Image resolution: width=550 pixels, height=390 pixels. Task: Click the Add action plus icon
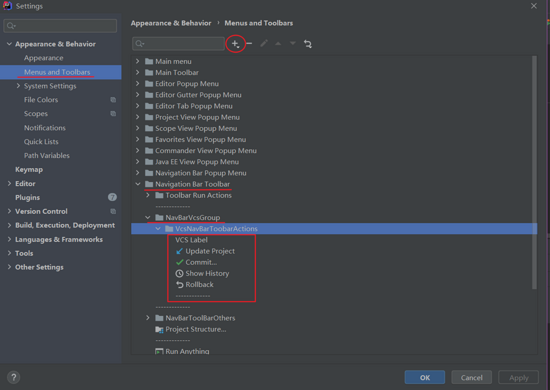click(x=235, y=44)
